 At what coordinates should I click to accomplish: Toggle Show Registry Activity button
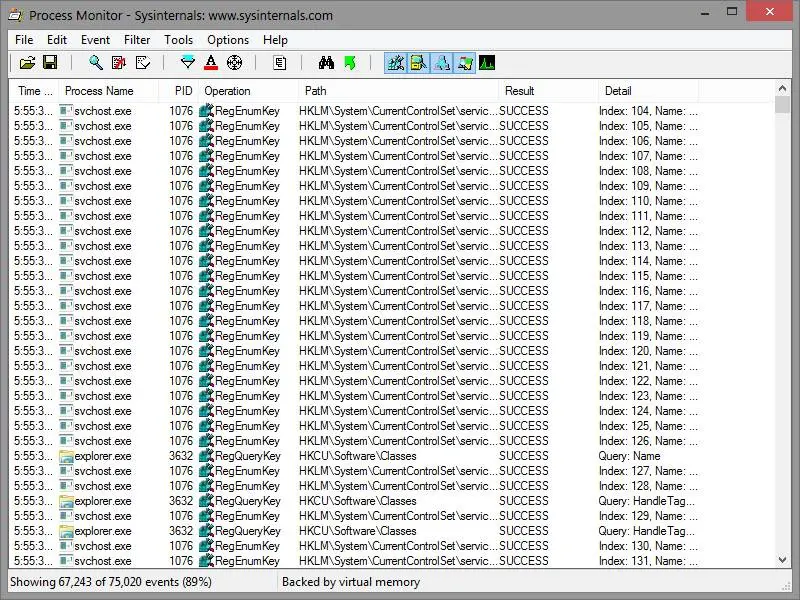tap(396, 63)
